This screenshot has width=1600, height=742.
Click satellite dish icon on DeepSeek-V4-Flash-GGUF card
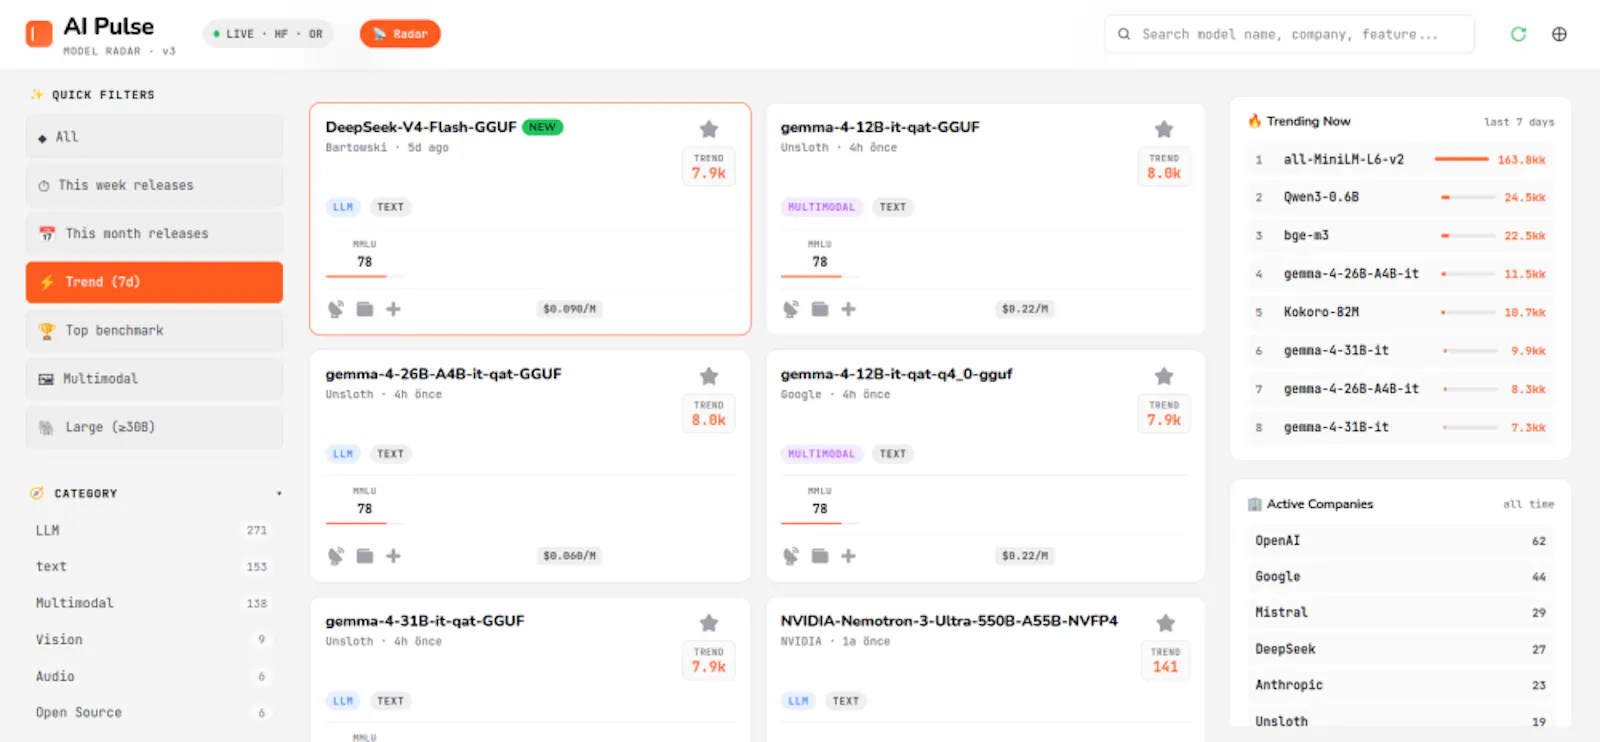336,309
